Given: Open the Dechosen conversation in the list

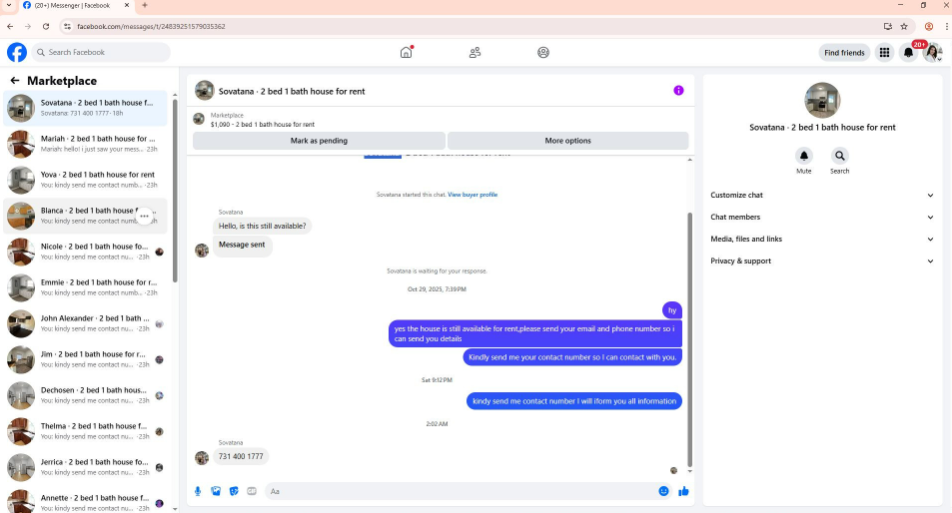Looking at the screenshot, I should point(86,395).
